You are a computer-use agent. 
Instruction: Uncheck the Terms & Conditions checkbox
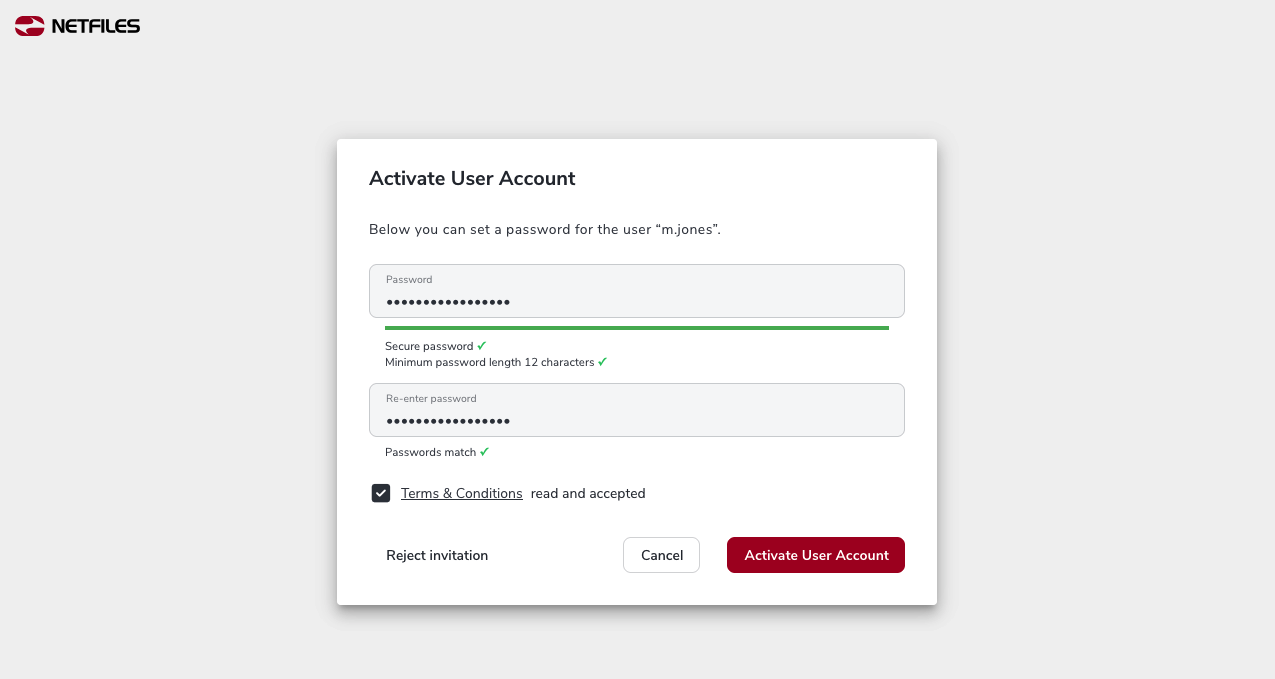381,493
